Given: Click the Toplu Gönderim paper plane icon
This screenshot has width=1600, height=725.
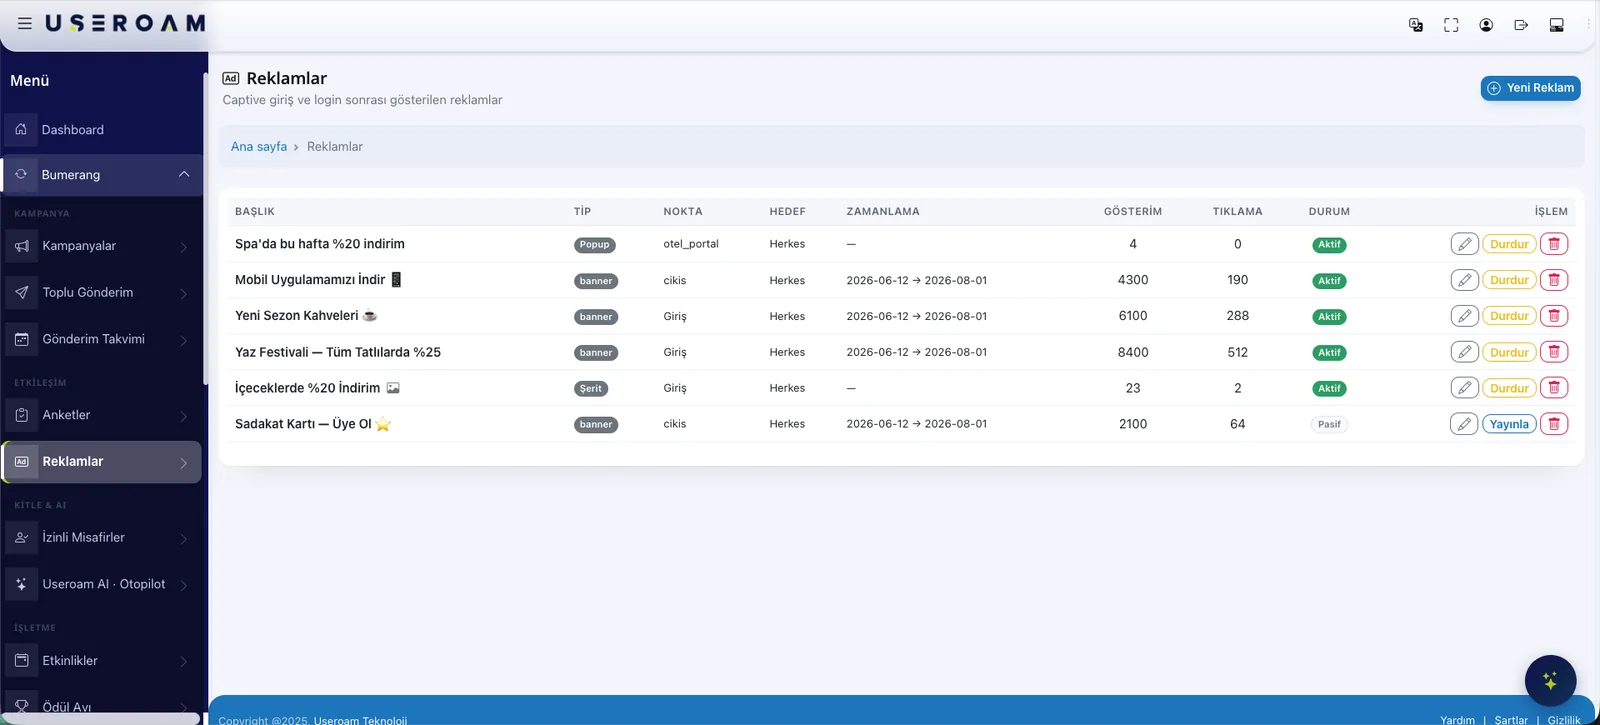Looking at the screenshot, I should coord(21,292).
